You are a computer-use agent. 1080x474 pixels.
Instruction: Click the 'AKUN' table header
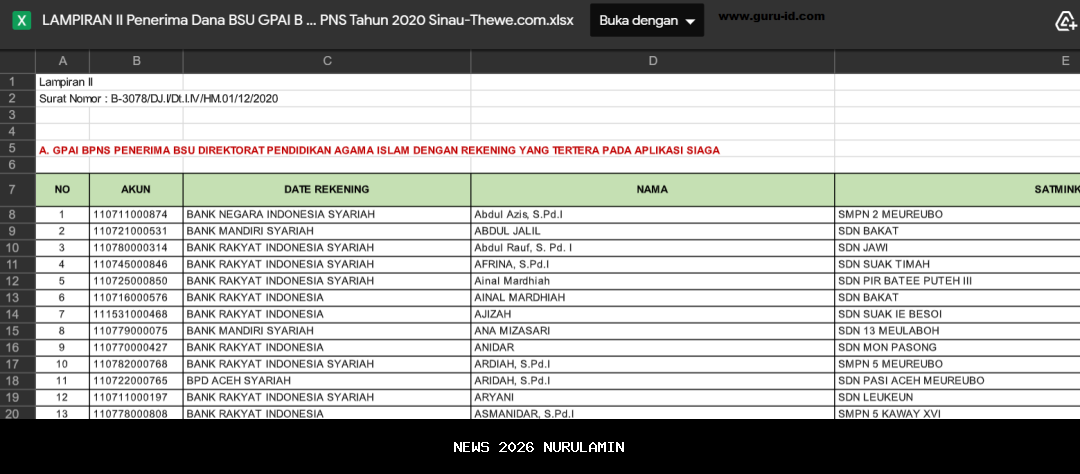[136, 189]
